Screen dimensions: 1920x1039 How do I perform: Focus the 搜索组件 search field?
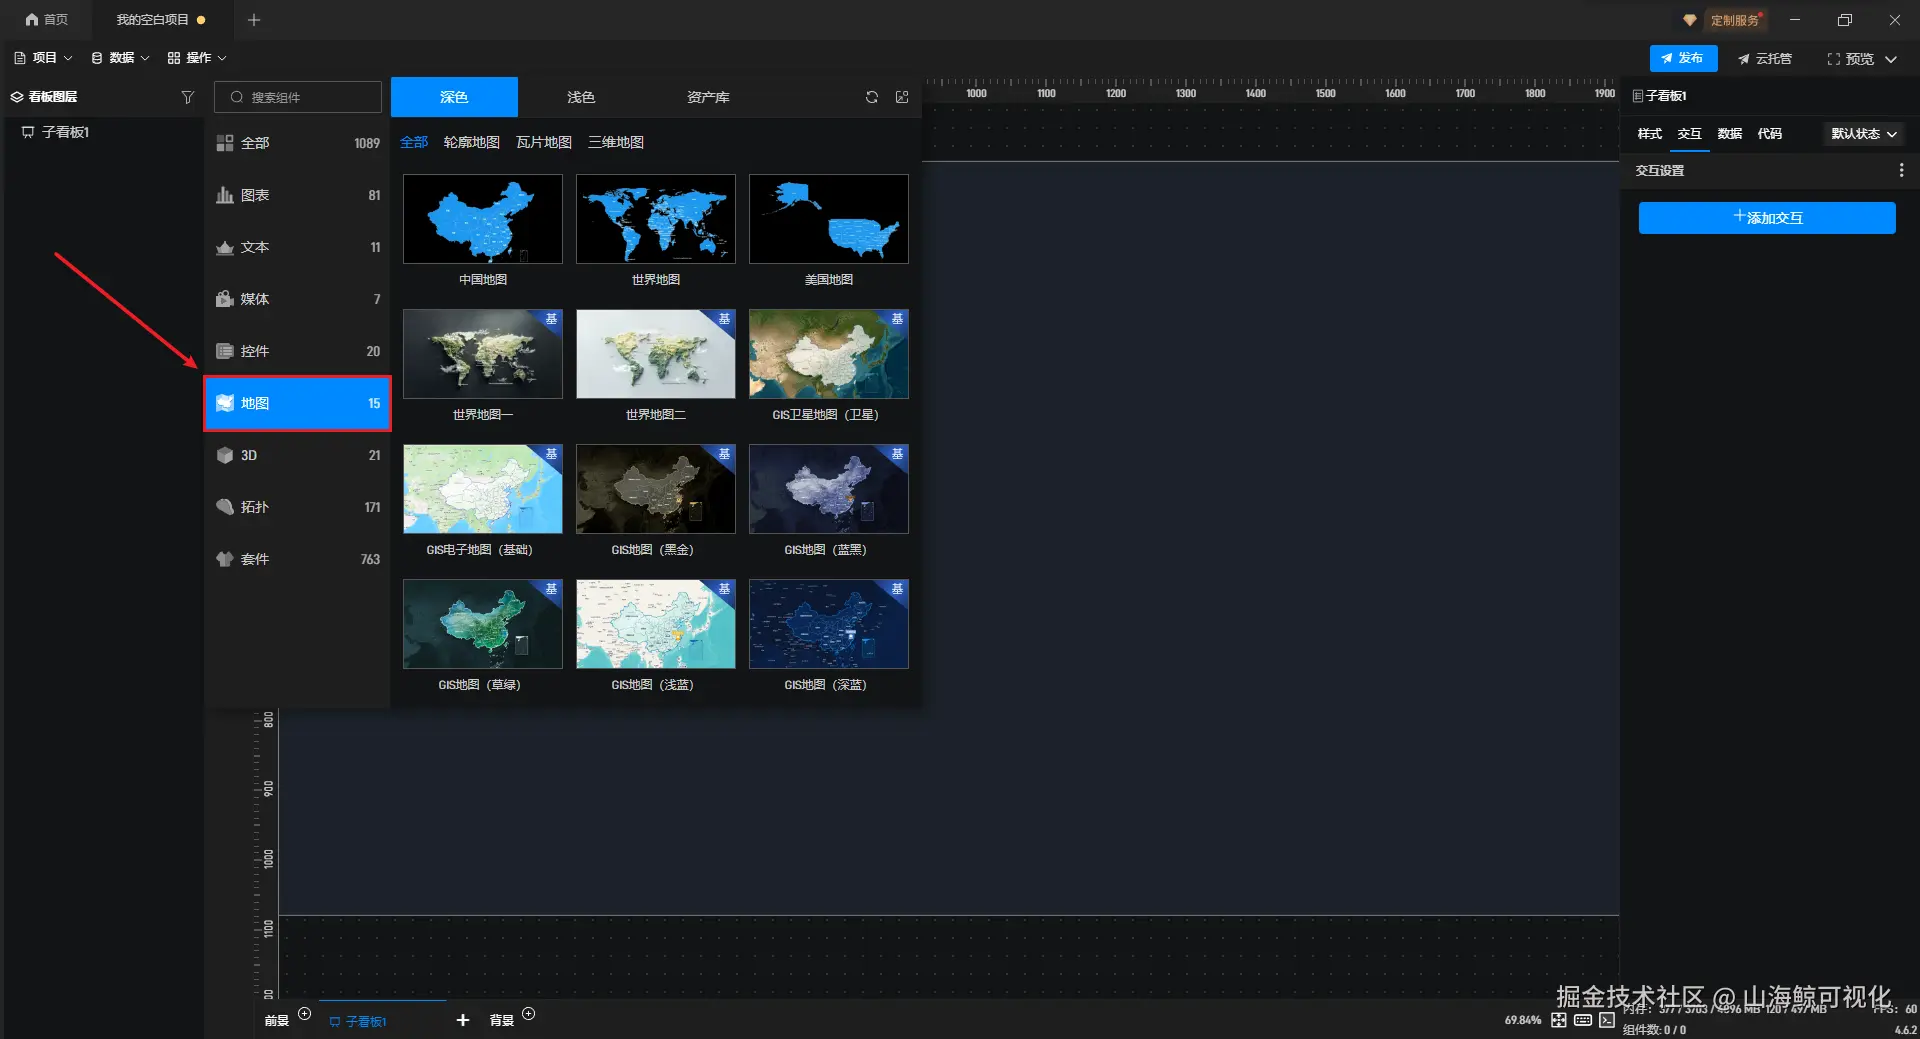pos(298,97)
